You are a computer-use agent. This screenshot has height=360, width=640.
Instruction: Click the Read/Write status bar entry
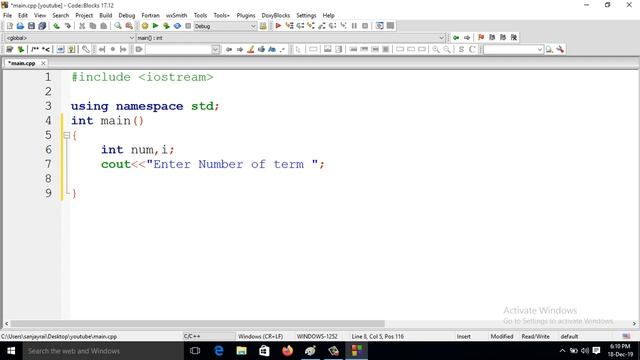(536, 336)
